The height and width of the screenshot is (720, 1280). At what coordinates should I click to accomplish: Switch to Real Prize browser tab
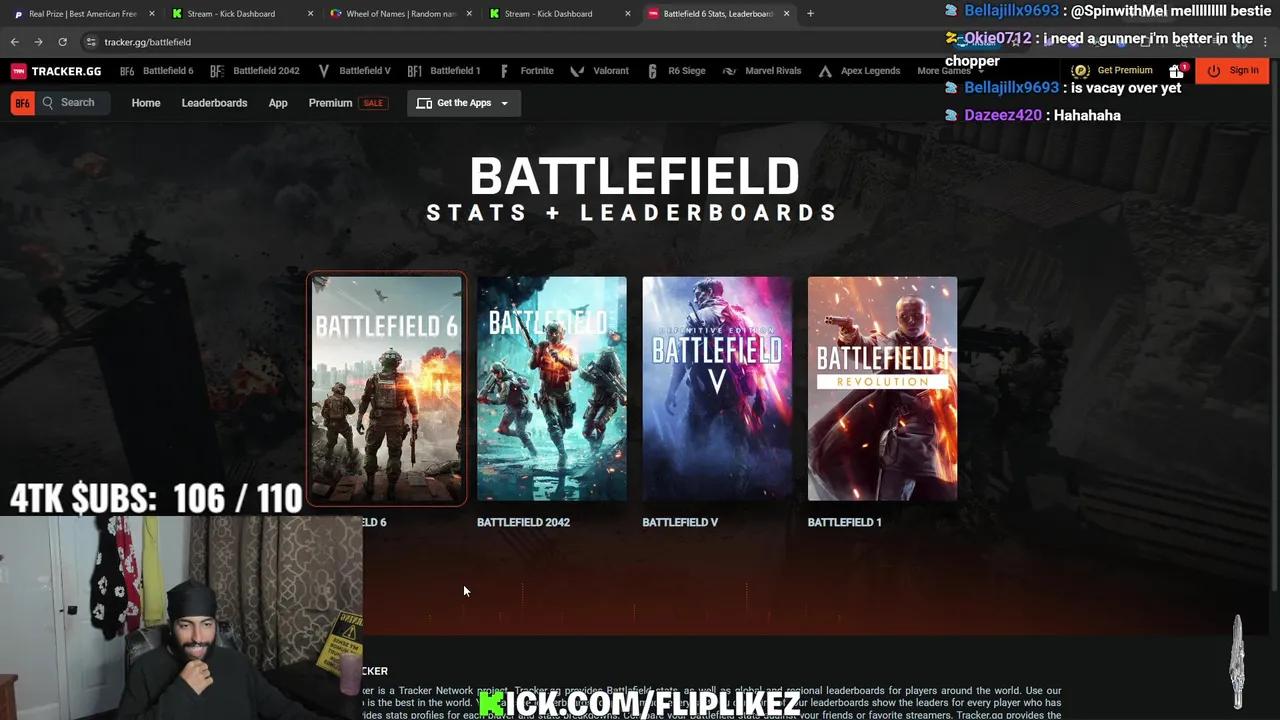[81, 14]
